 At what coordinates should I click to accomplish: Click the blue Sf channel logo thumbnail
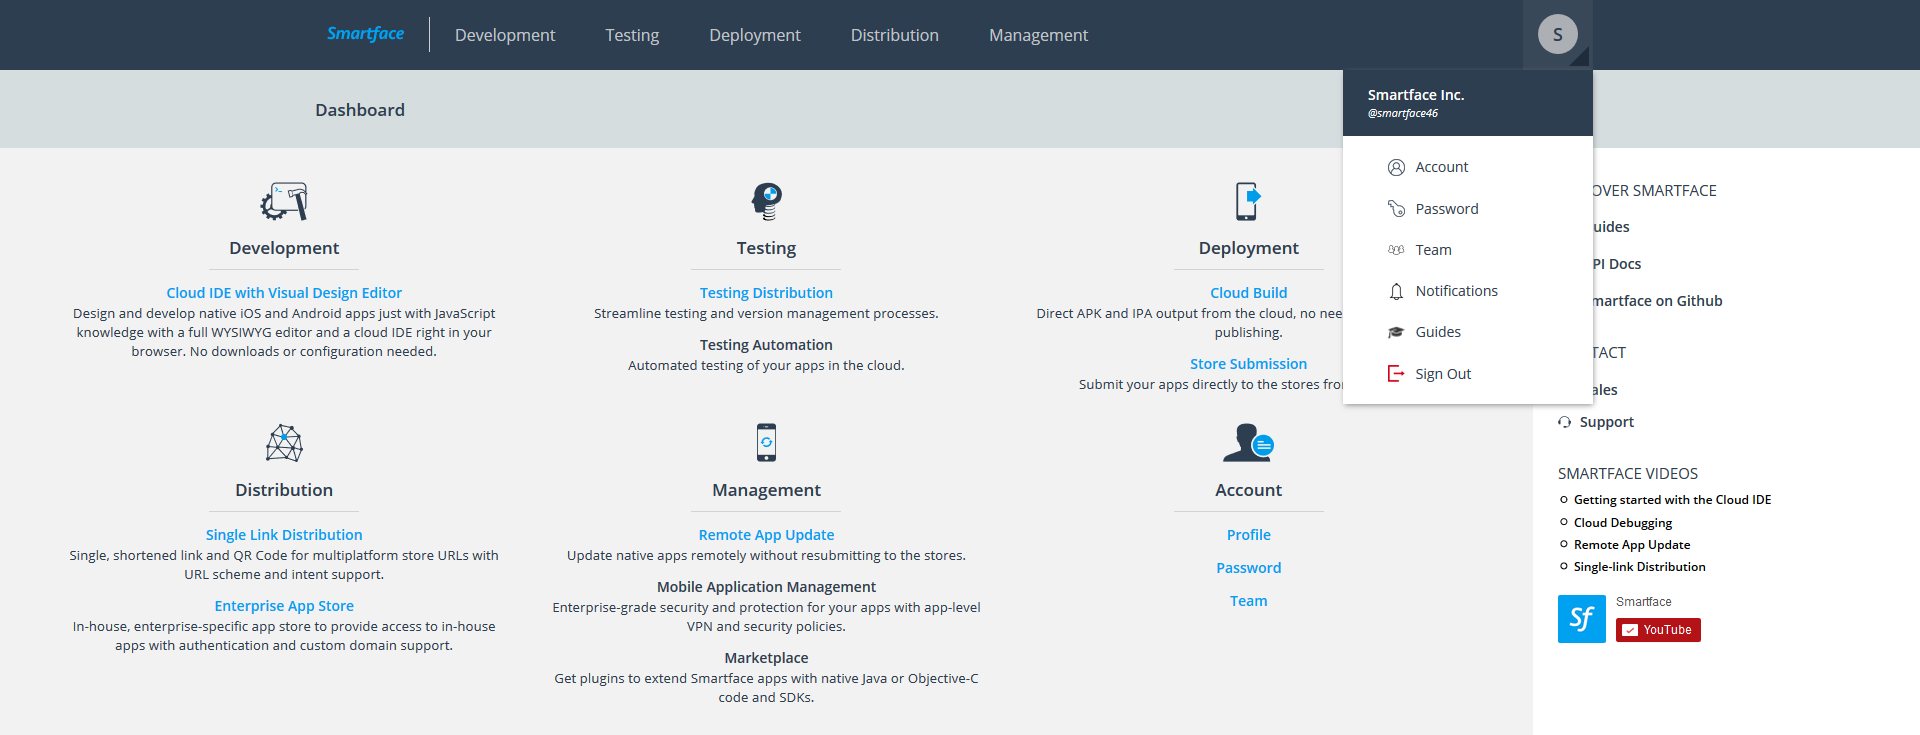coord(1581,619)
